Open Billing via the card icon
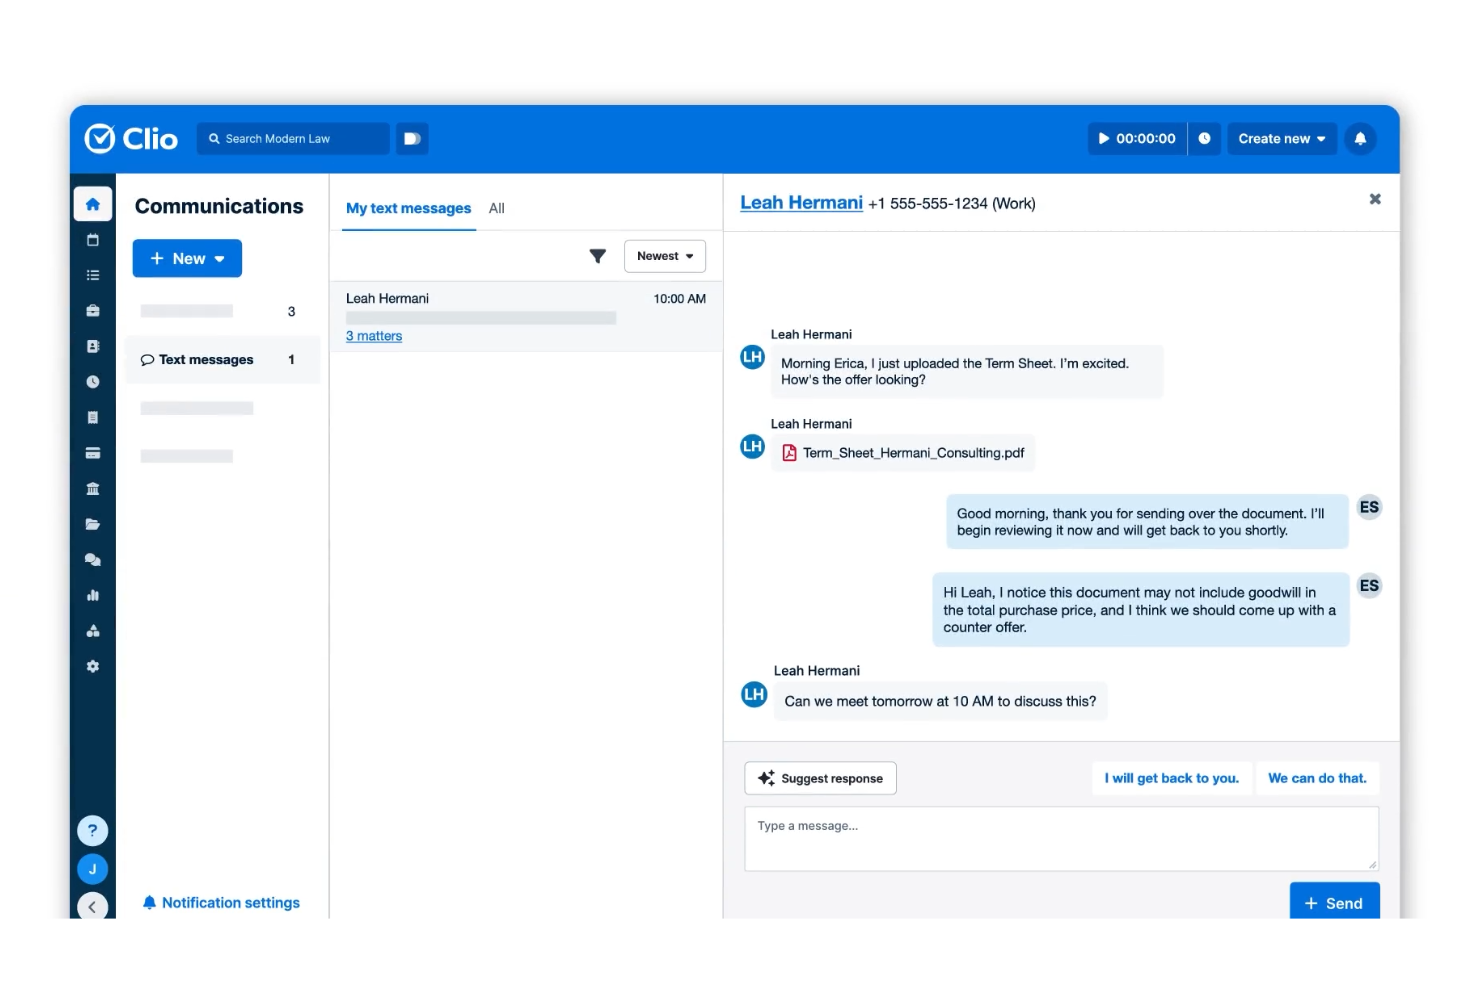Image resolution: width=1480 pixels, height=987 pixels. point(92,452)
